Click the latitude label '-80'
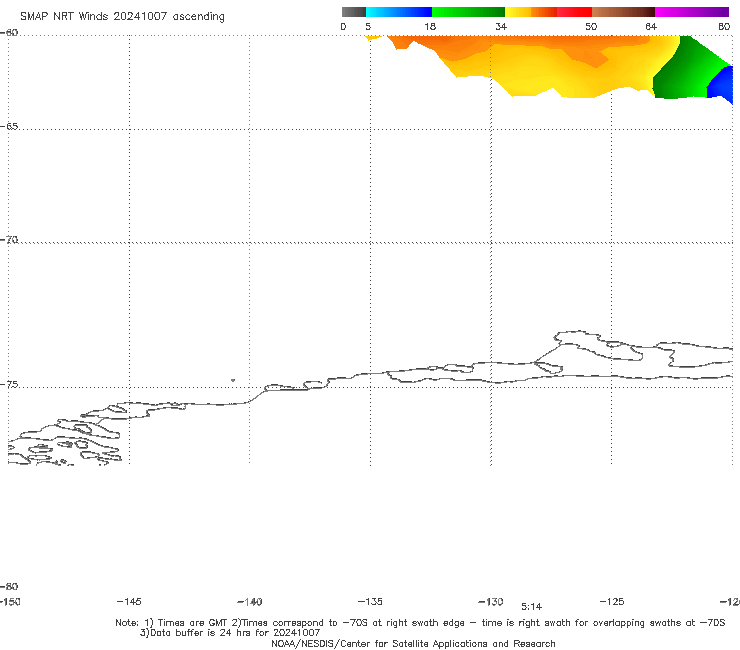740x650 pixels. point(9,587)
